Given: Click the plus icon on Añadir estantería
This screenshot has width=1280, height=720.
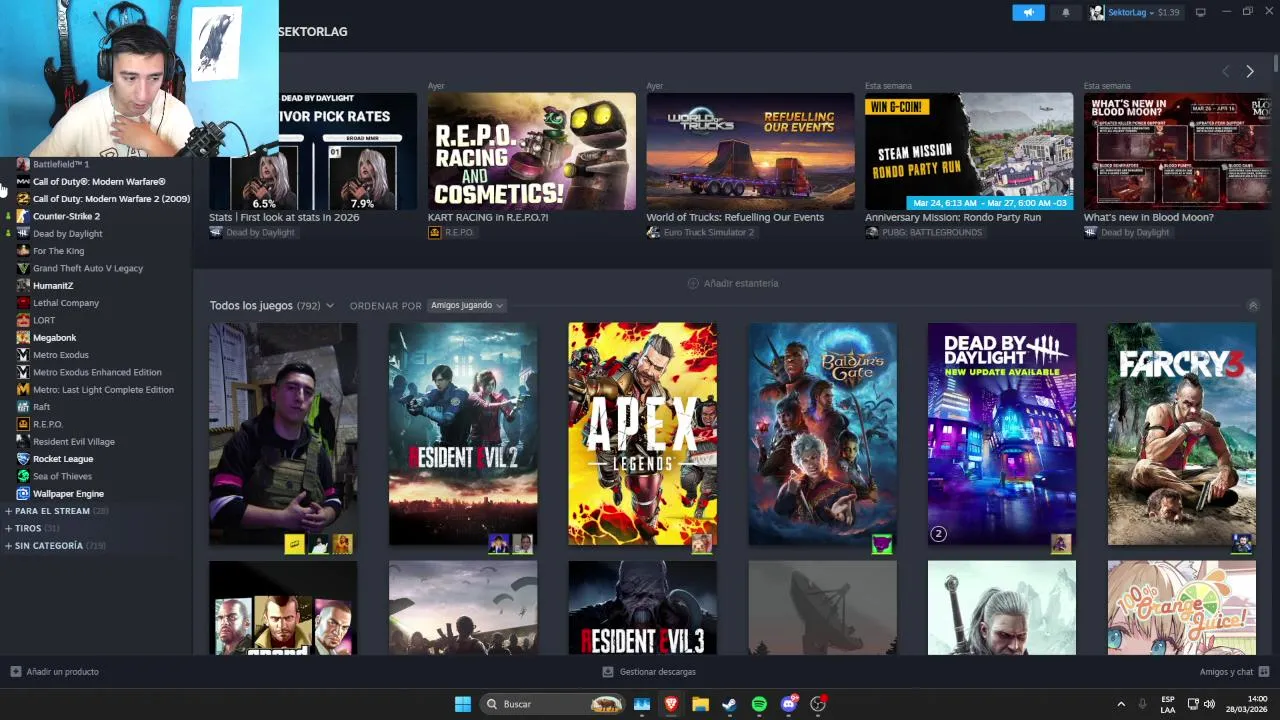Looking at the screenshot, I should [x=693, y=283].
